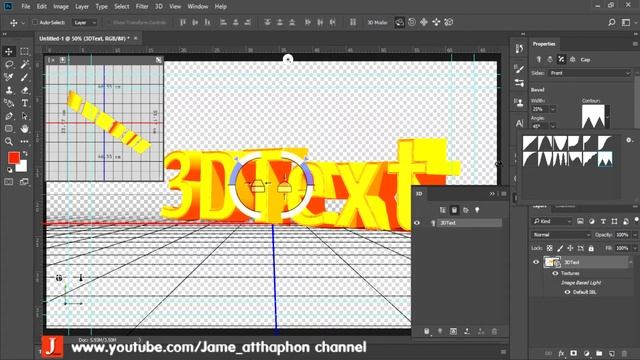Click the add layer style fx icon
The height and width of the screenshot is (360, 640).
click(x=561, y=353)
